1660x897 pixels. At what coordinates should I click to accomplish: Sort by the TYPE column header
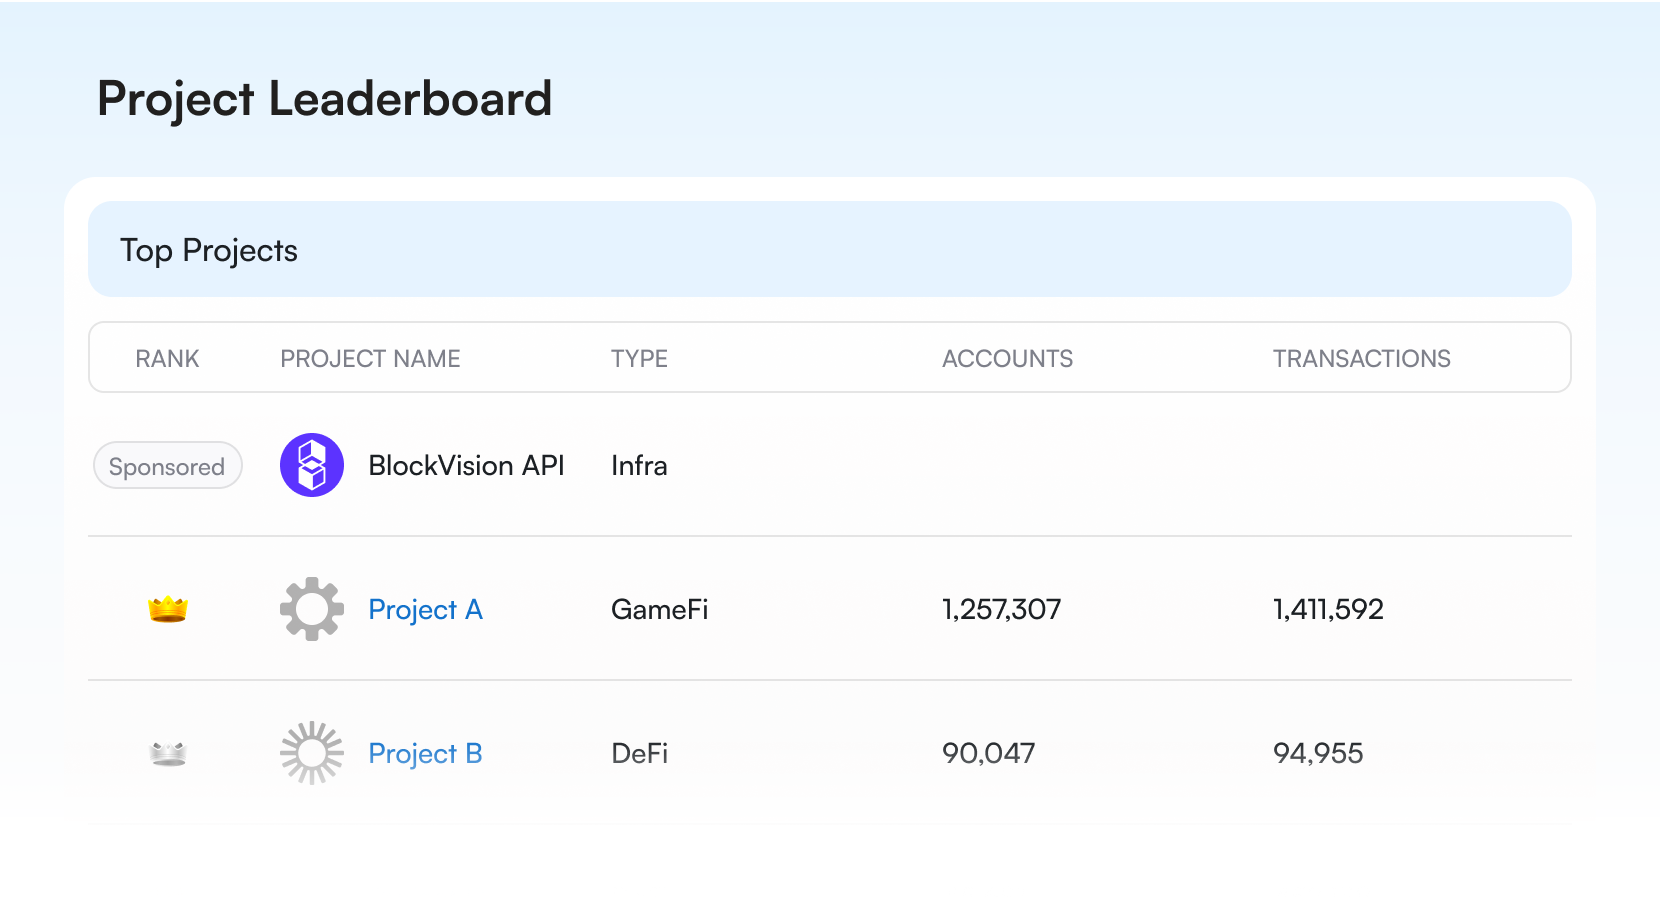point(639,358)
